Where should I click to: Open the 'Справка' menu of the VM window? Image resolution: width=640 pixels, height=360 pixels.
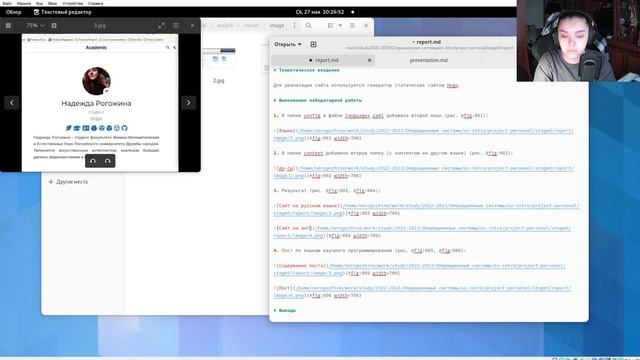[96, 3]
